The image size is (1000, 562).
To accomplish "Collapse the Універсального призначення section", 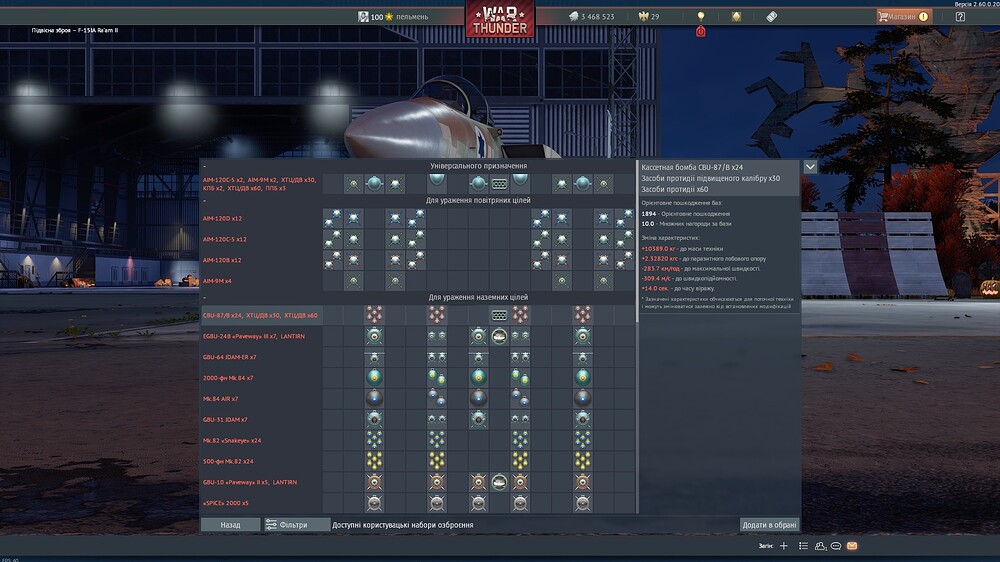I will [205, 166].
